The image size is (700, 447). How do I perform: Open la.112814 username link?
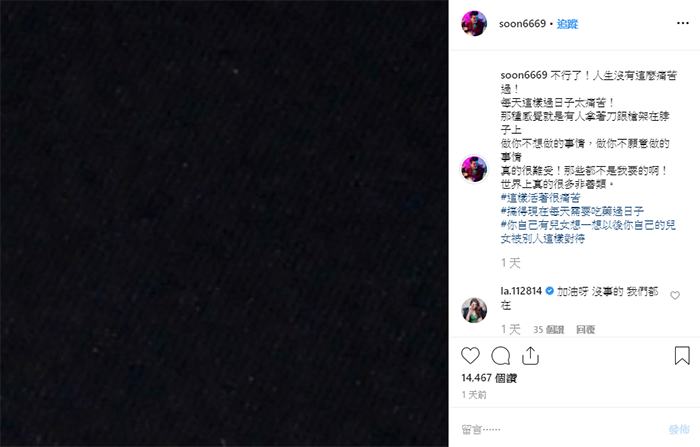pyautogui.click(x=521, y=291)
